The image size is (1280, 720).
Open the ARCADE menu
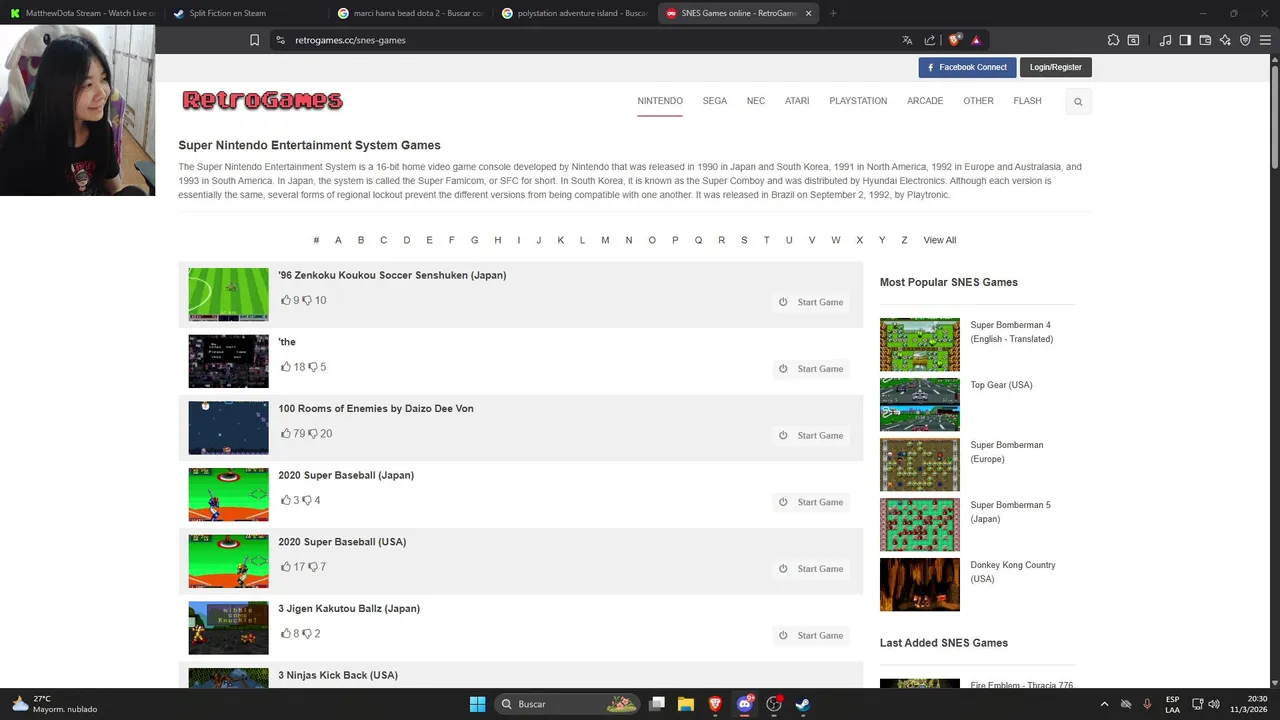pos(925,101)
